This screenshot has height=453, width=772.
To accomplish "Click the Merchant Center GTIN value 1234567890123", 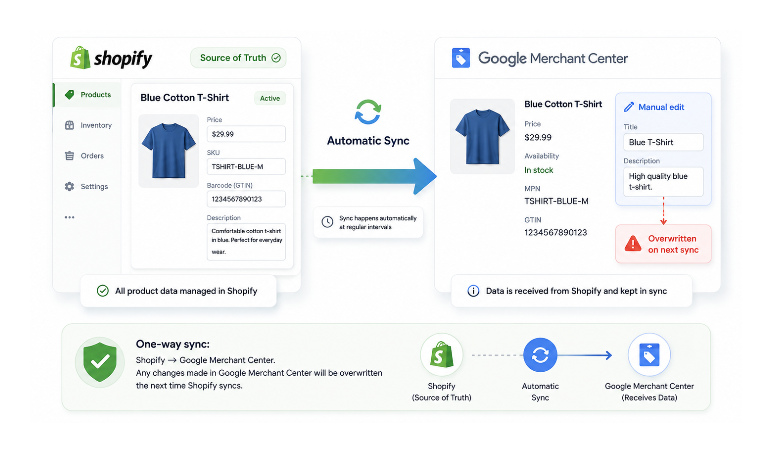I will [x=555, y=232].
